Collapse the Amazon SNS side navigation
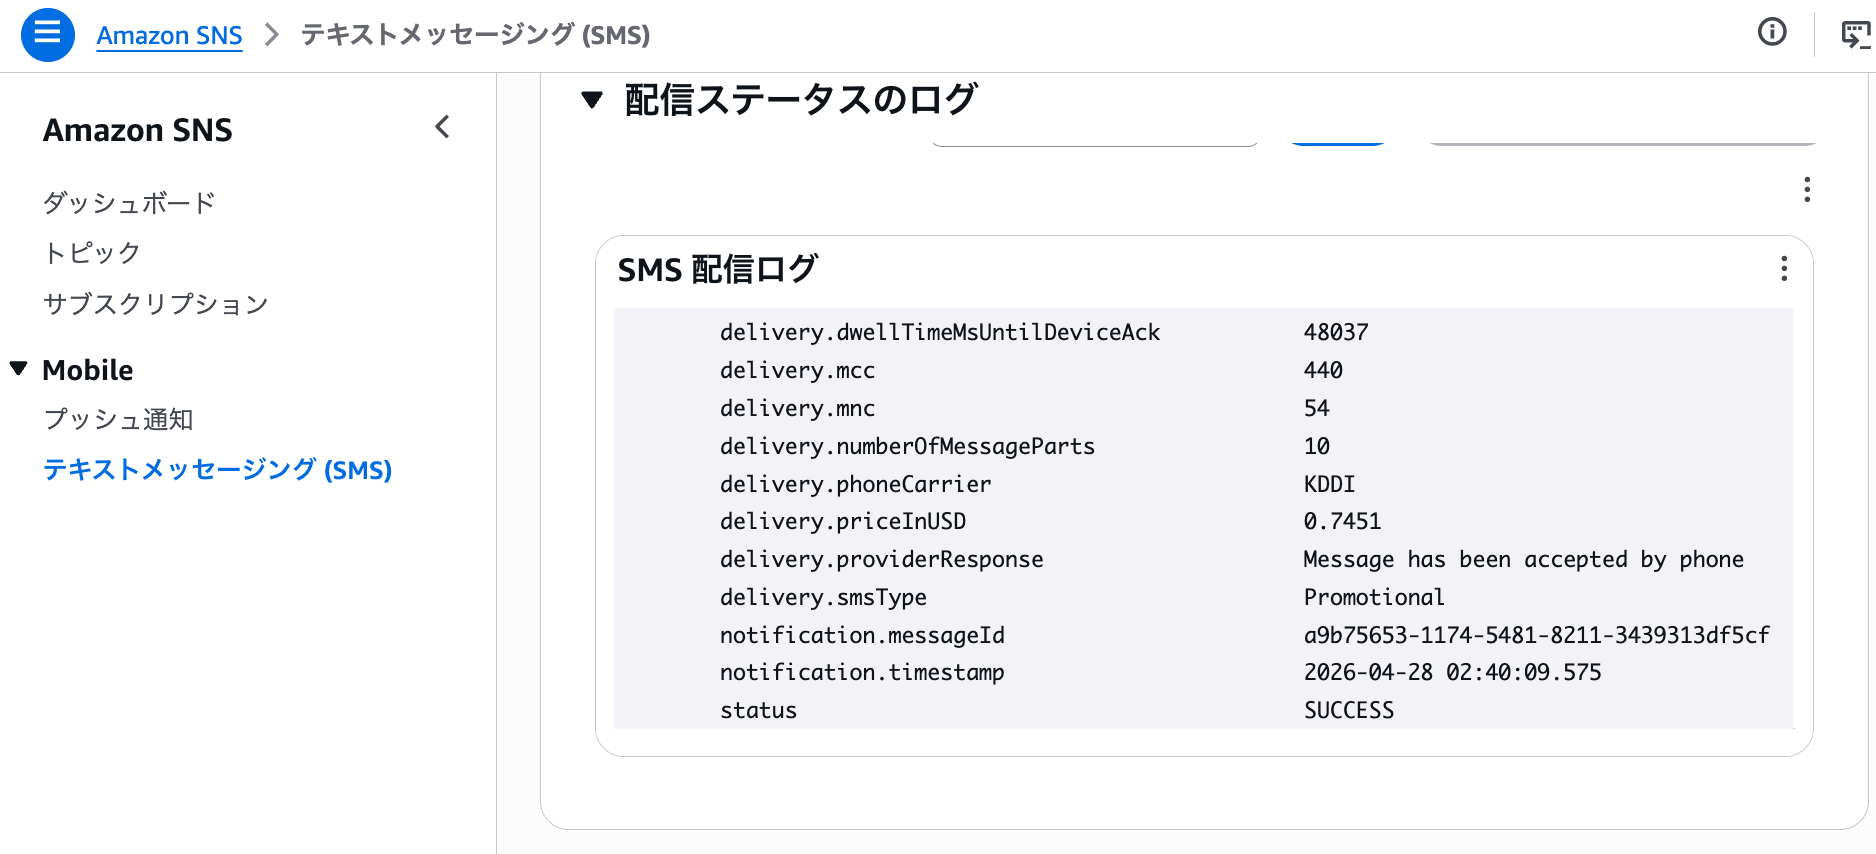Screen dimensions: 1876x854 coord(443,127)
